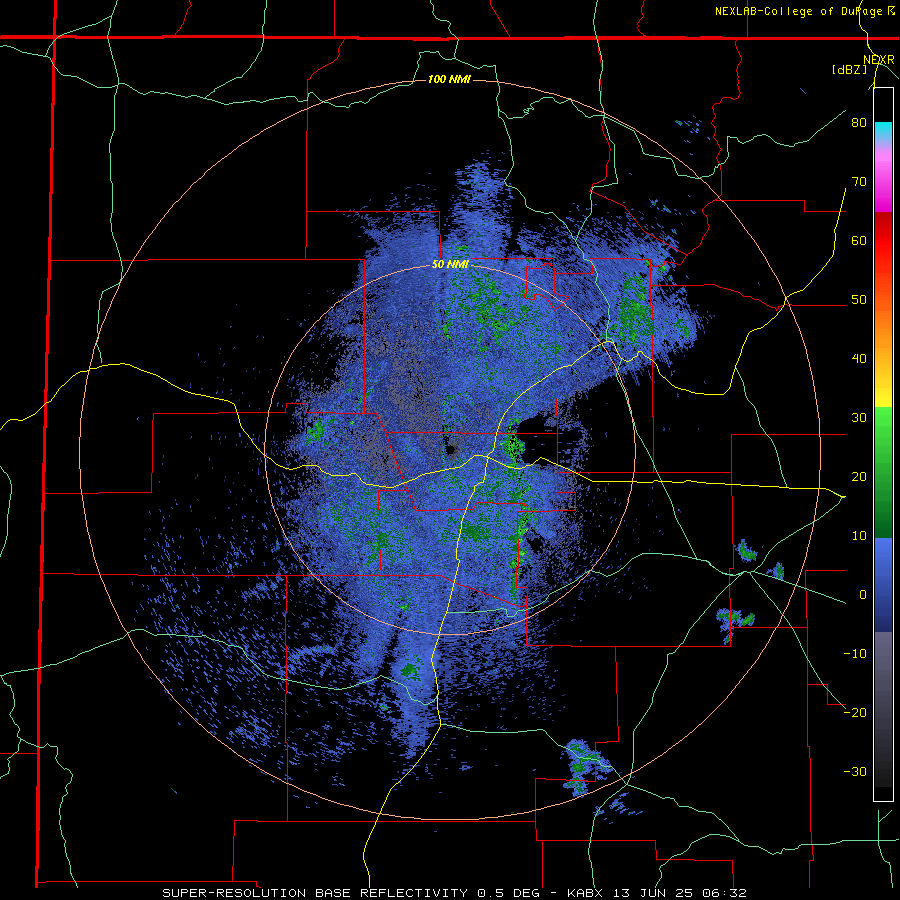
Task: Click the -10 dBZ scale value
Action: pos(855,653)
